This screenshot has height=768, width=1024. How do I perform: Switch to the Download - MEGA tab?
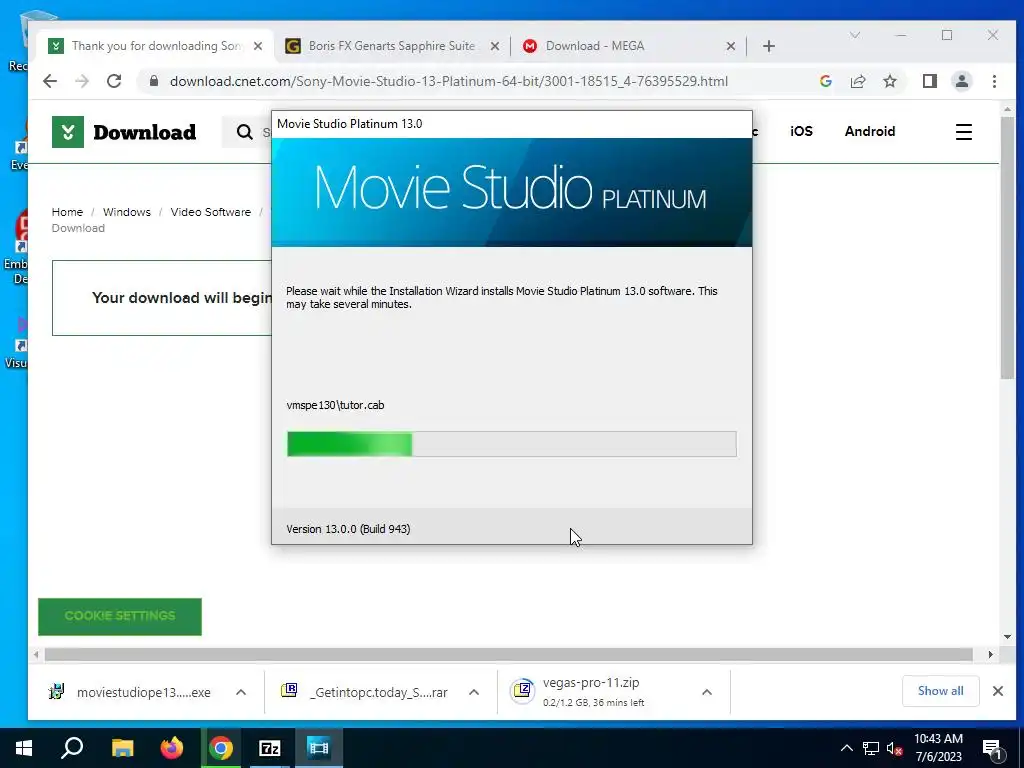[627, 46]
